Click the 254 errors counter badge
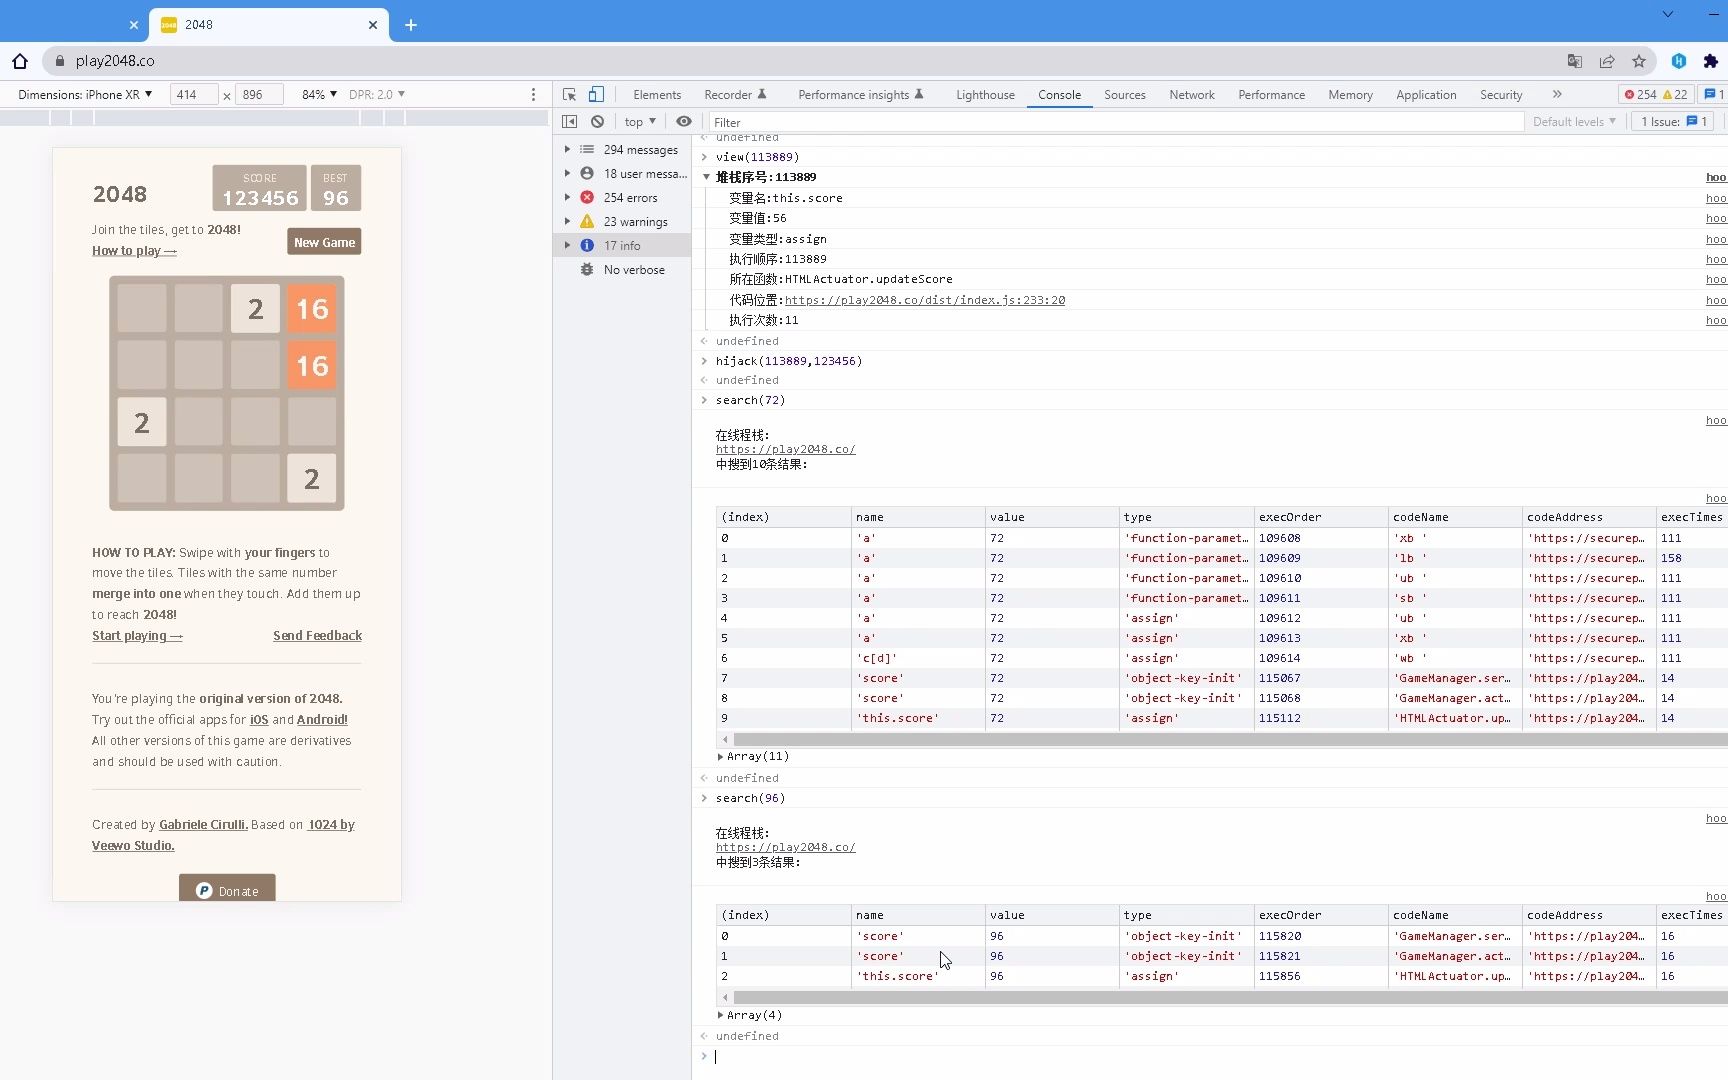The height and width of the screenshot is (1080, 1728). [1640, 94]
